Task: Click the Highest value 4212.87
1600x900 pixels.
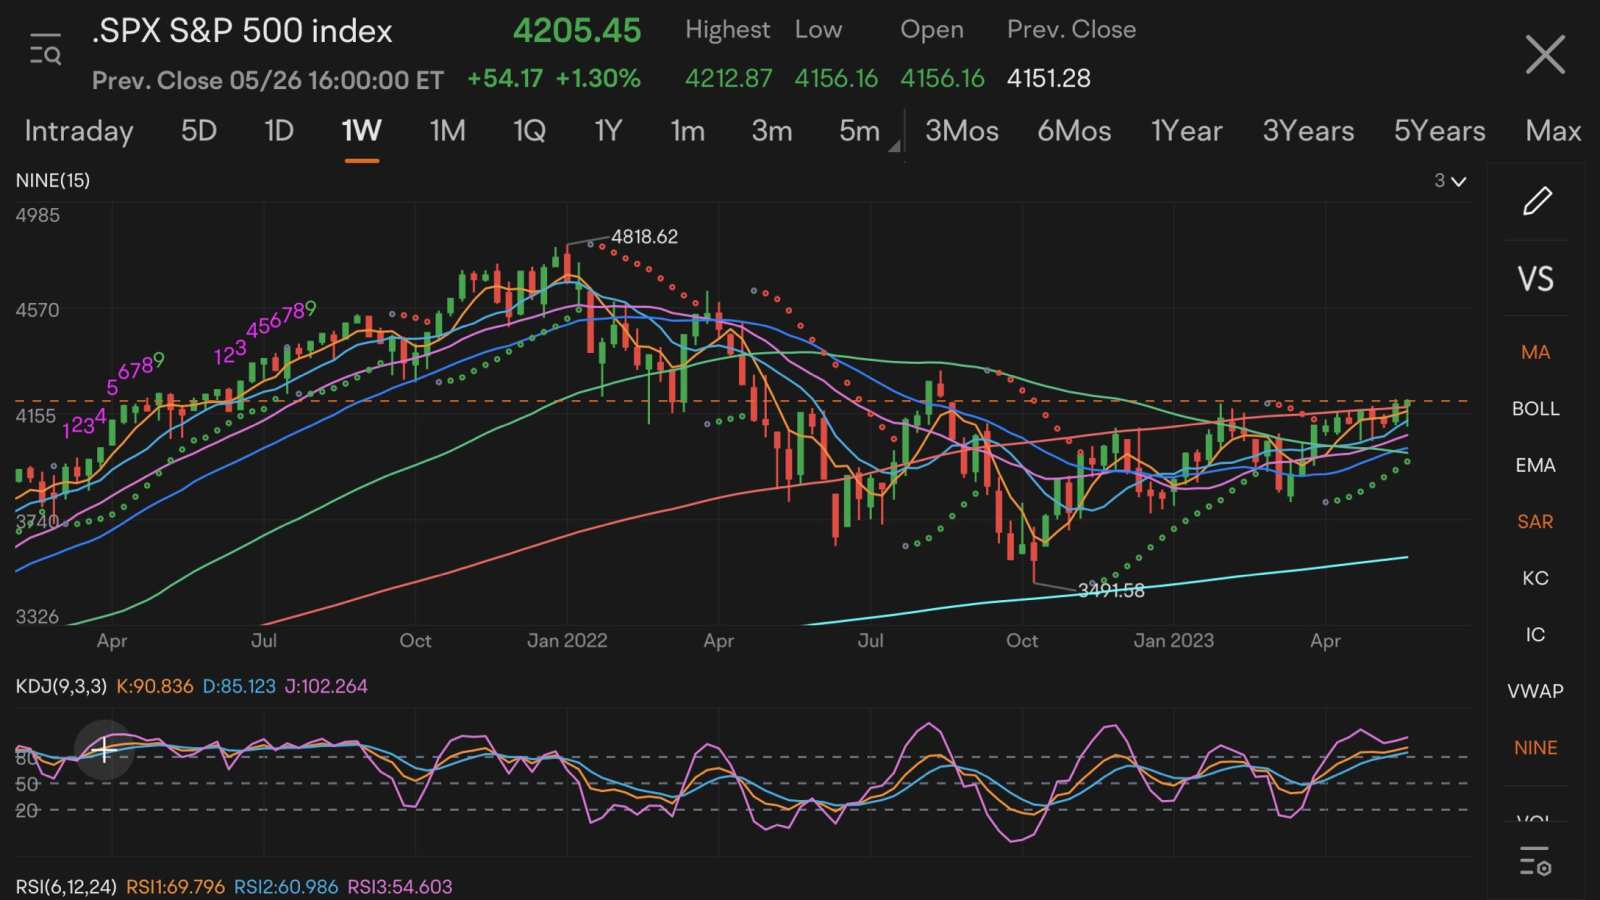Action: click(x=728, y=78)
